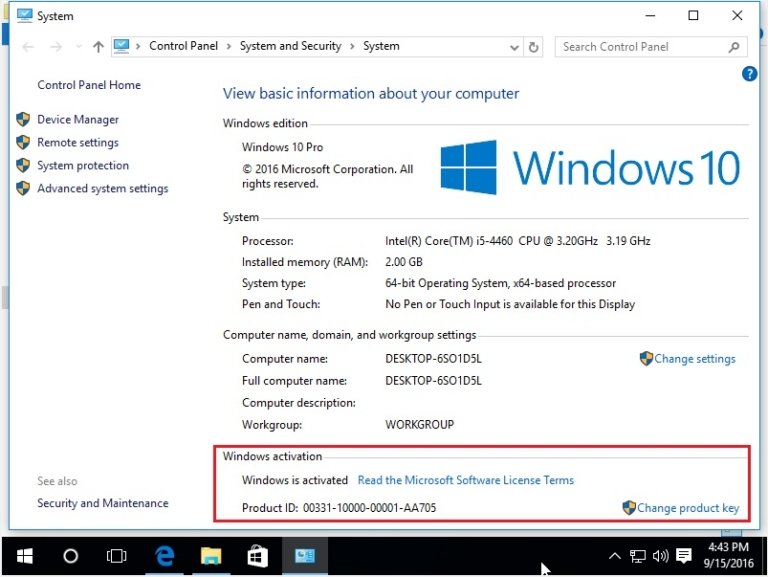The height and width of the screenshot is (577, 768).
Task: Click the Change product key link
Action: 688,508
